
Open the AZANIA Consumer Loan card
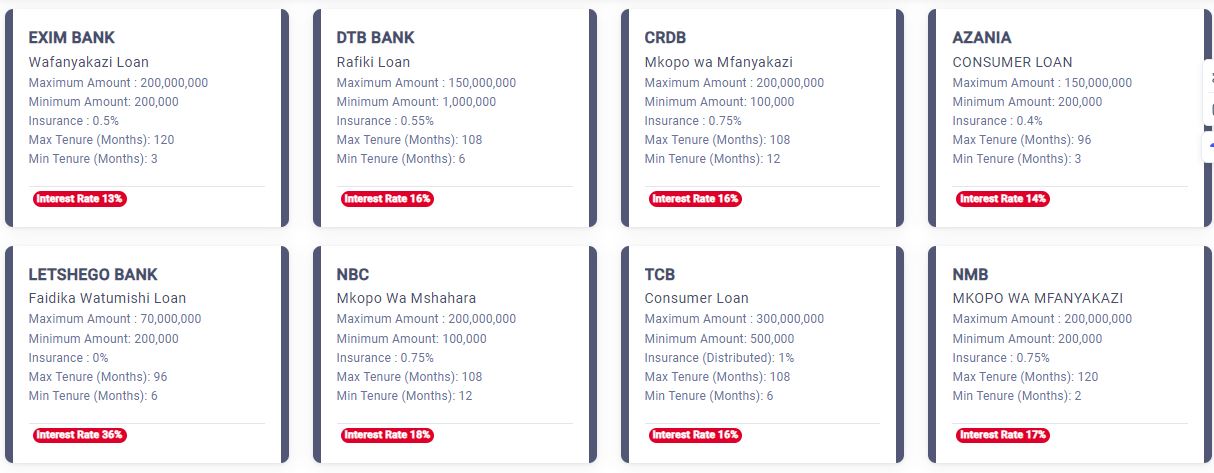coord(1070,118)
